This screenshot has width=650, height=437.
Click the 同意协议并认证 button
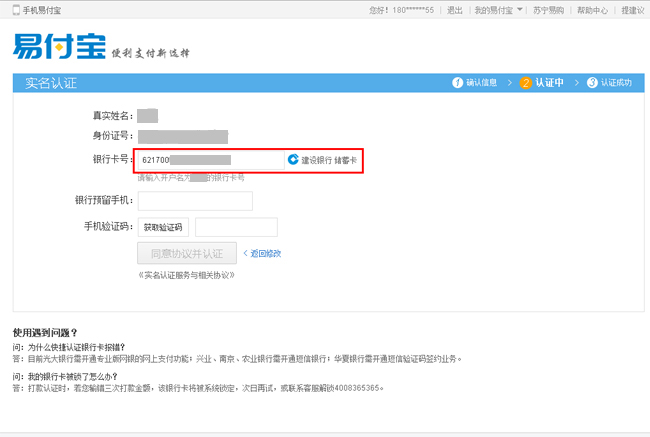187,253
